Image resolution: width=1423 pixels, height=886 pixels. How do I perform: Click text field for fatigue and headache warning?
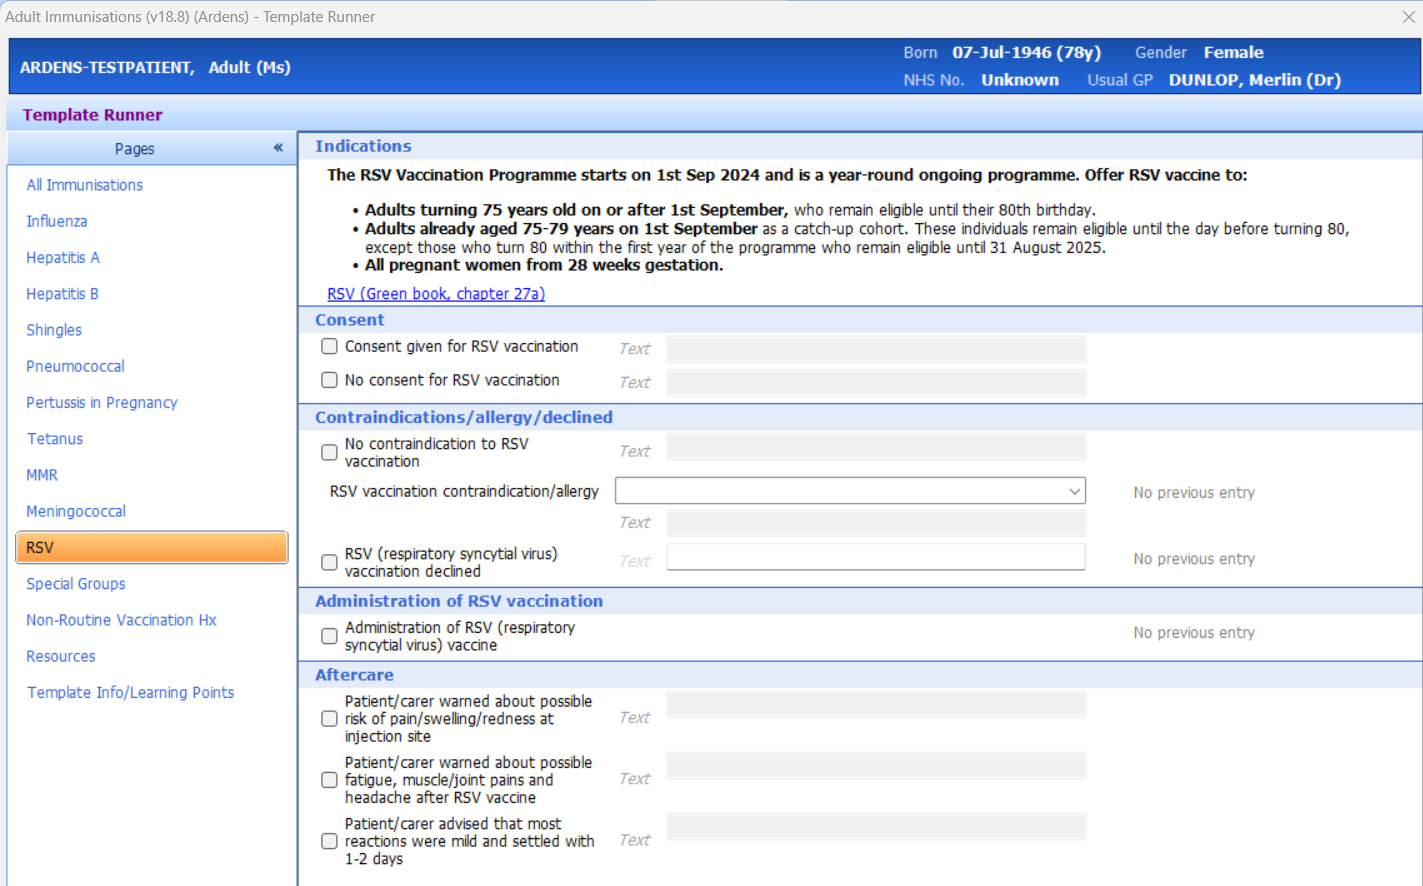click(x=876, y=766)
